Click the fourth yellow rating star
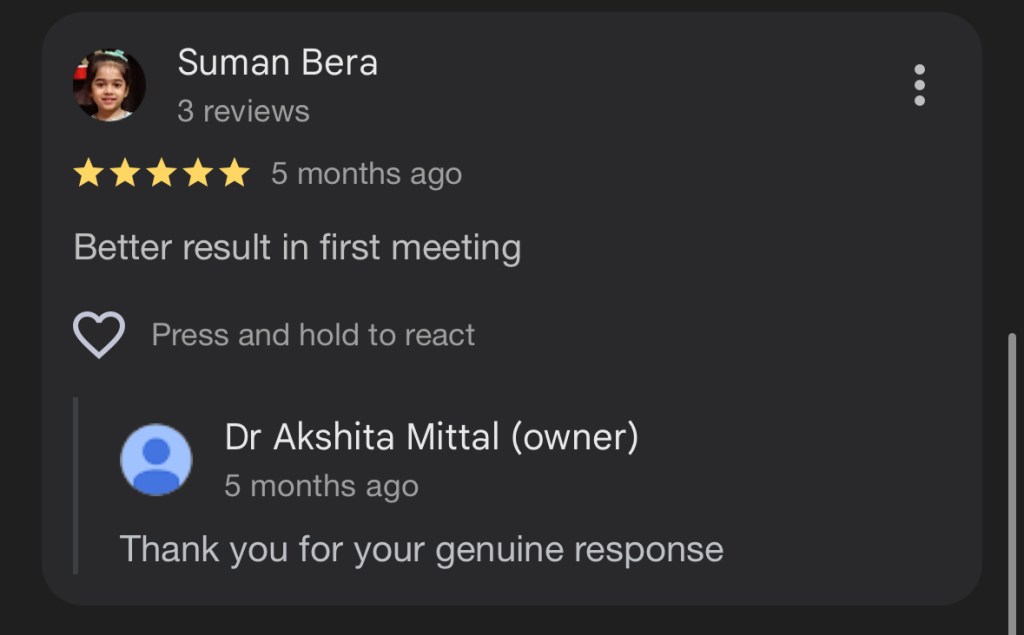 198,174
